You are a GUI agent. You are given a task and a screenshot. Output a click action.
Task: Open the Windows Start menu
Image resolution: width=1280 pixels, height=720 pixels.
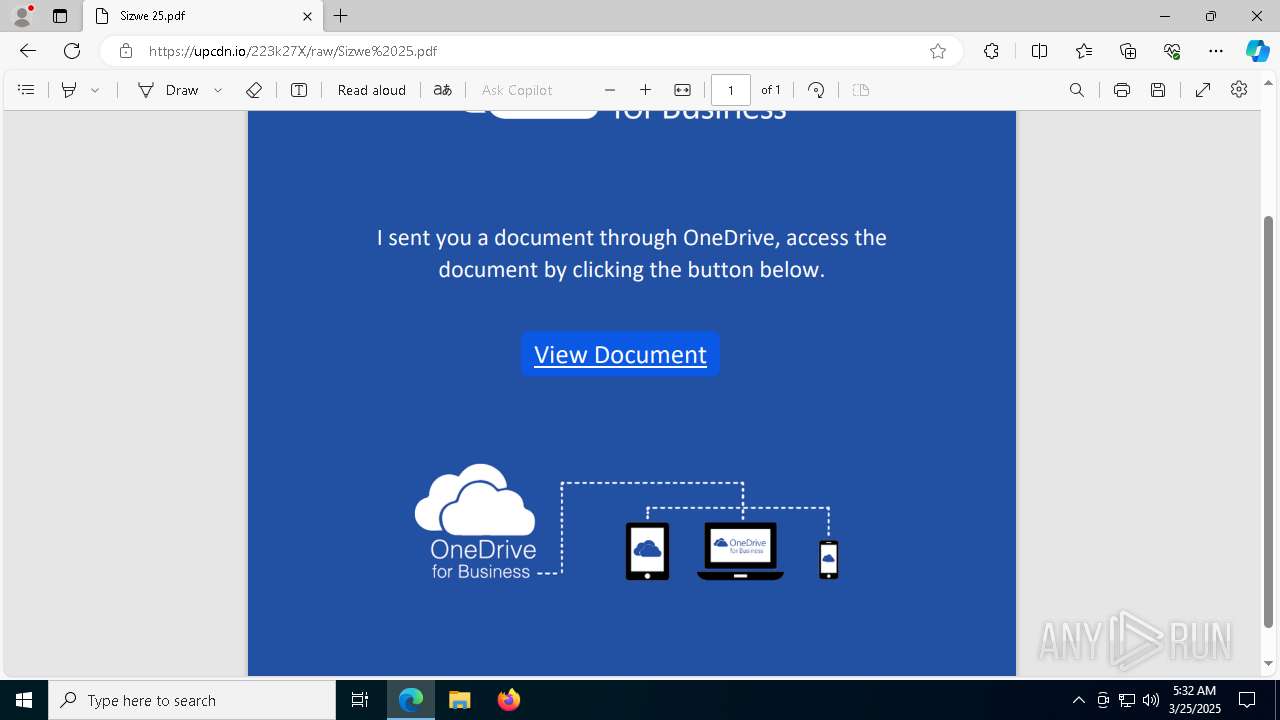(x=24, y=700)
